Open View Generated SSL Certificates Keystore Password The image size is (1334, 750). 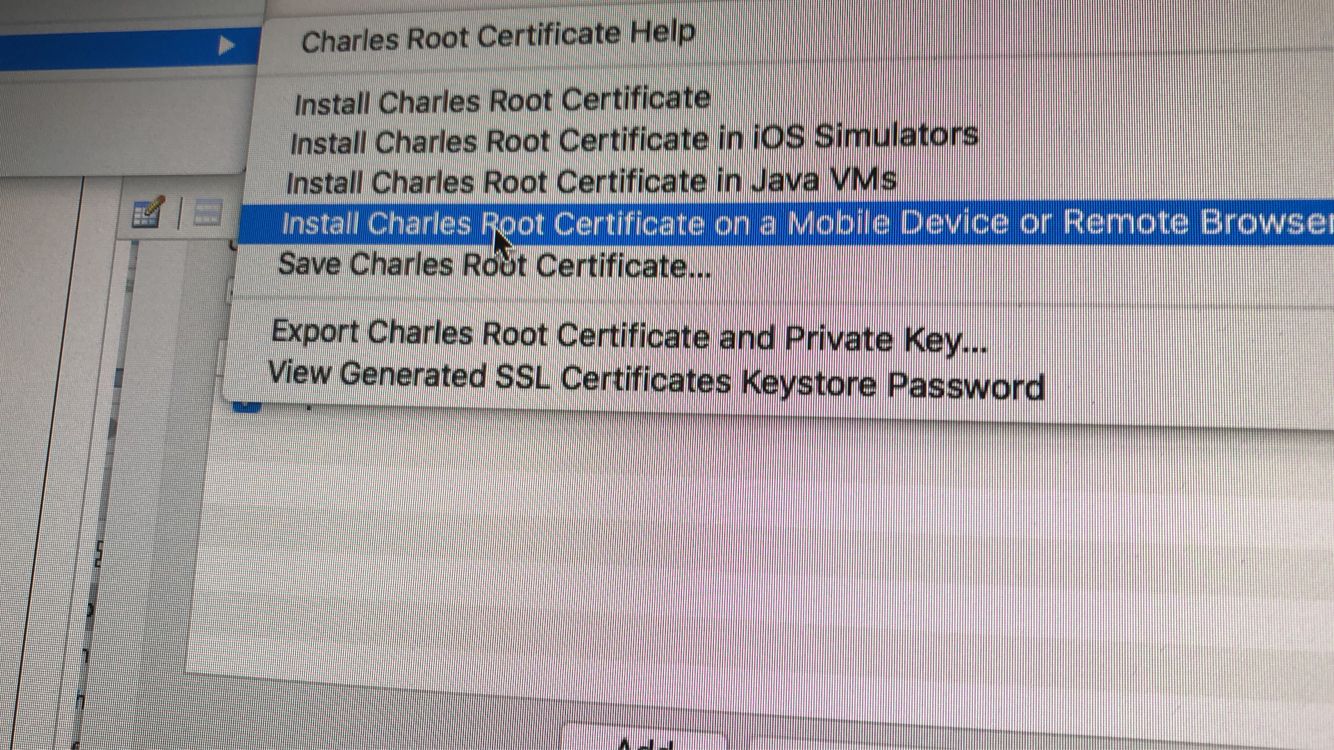pyautogui.click(x=656, y=381)
